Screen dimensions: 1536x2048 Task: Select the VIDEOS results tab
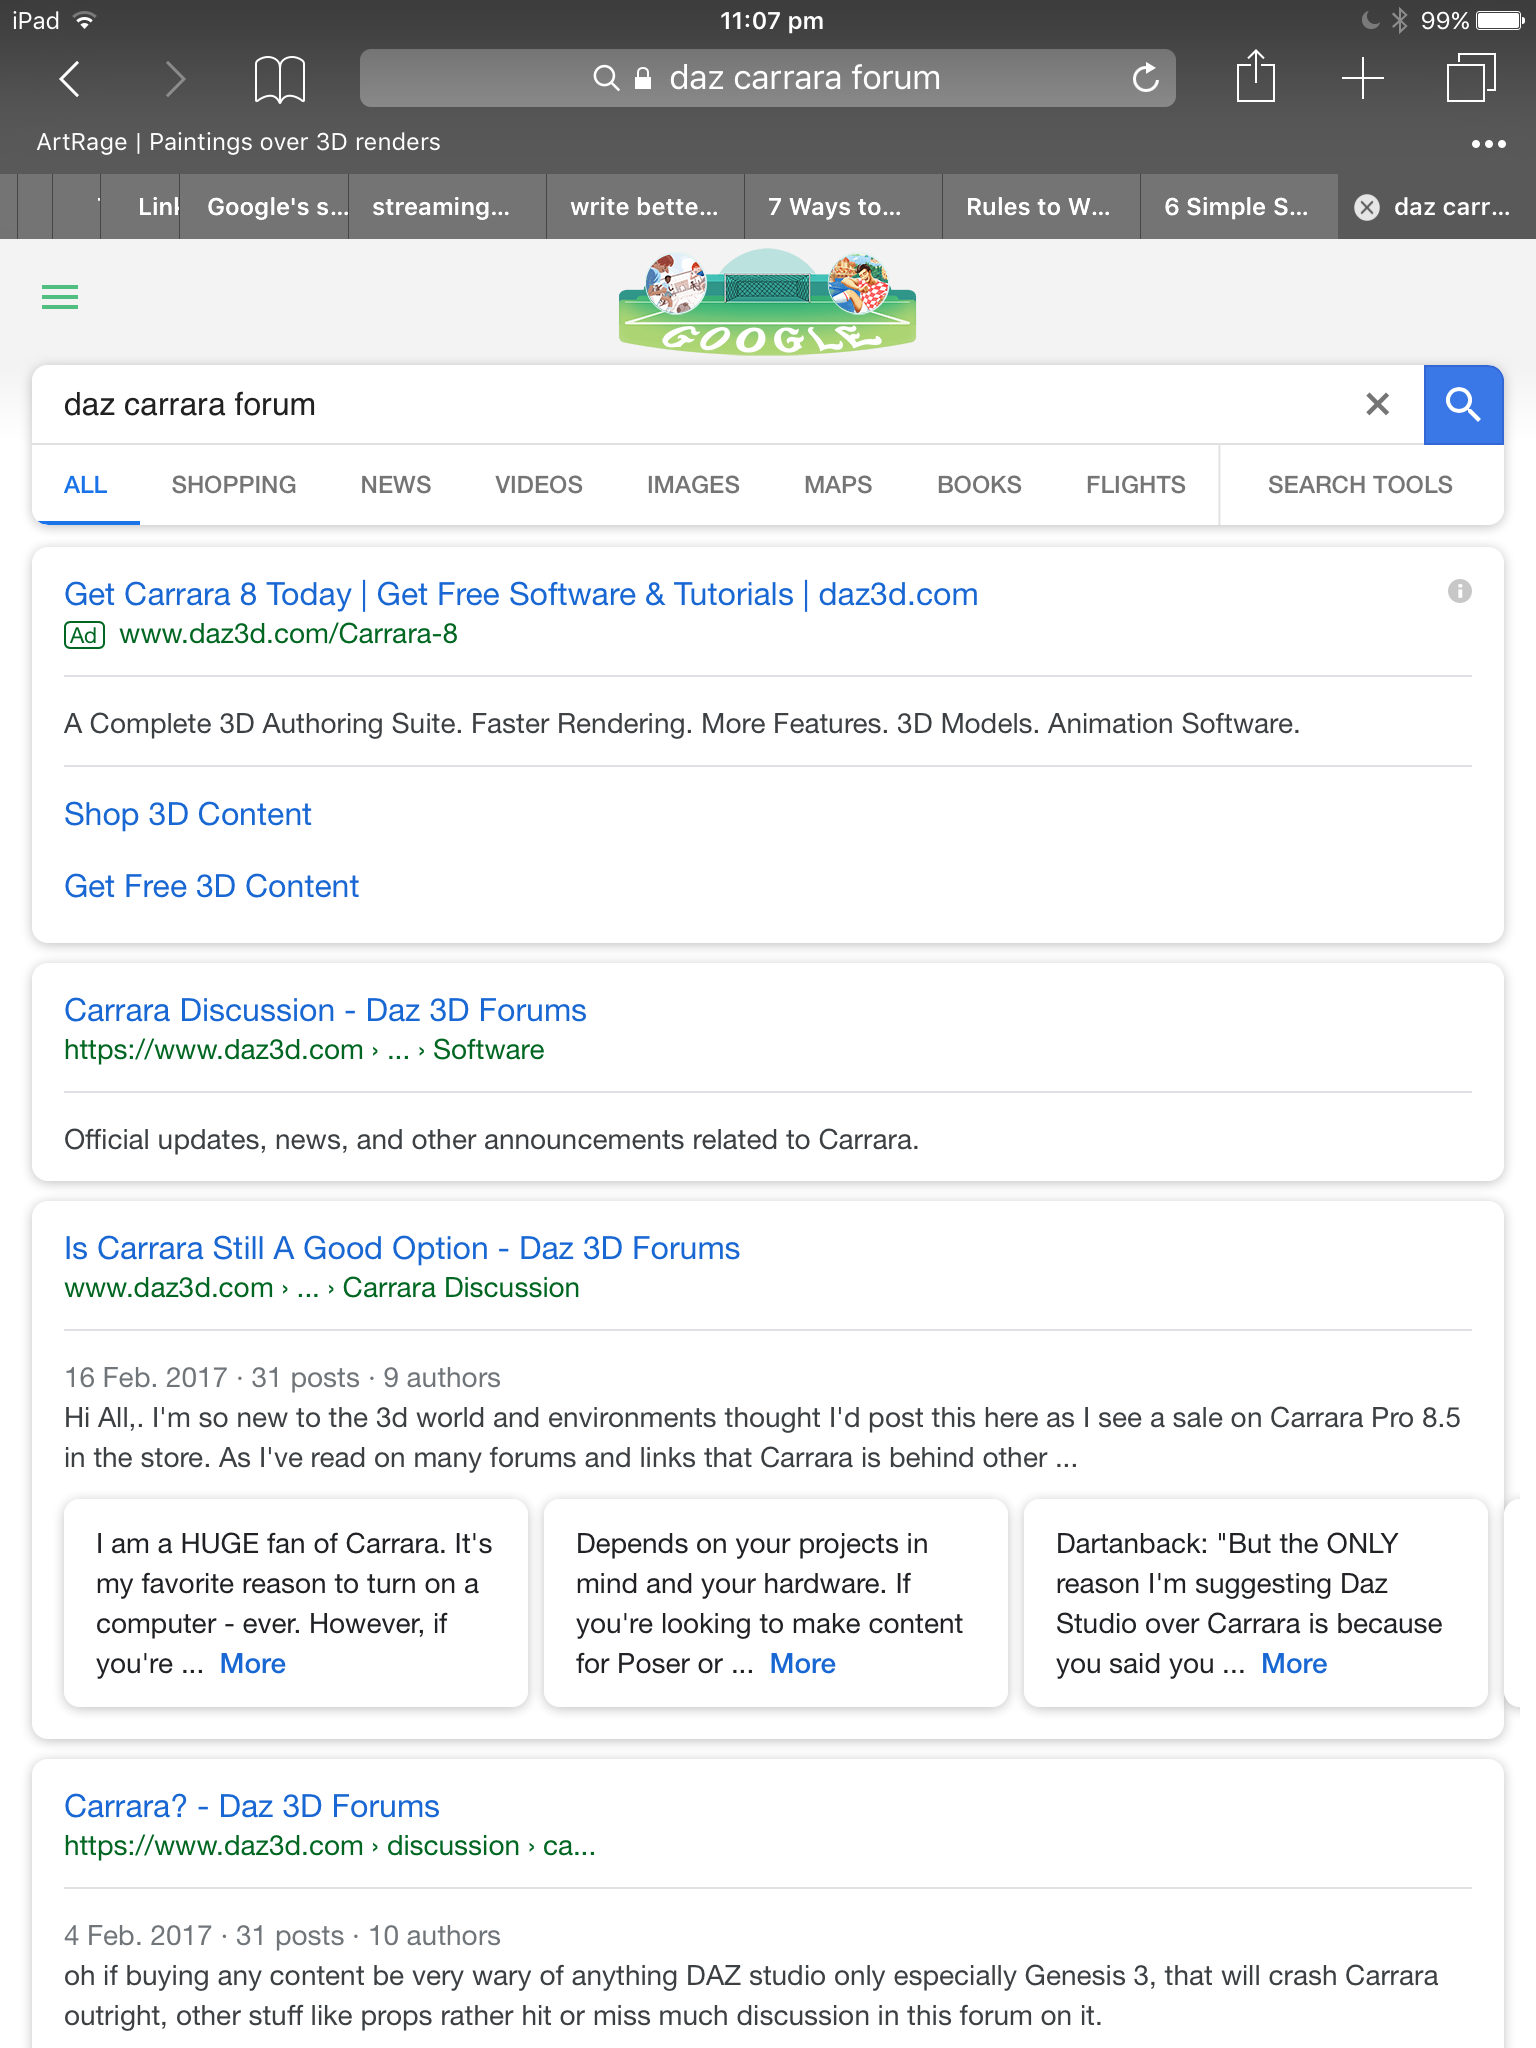538,485
